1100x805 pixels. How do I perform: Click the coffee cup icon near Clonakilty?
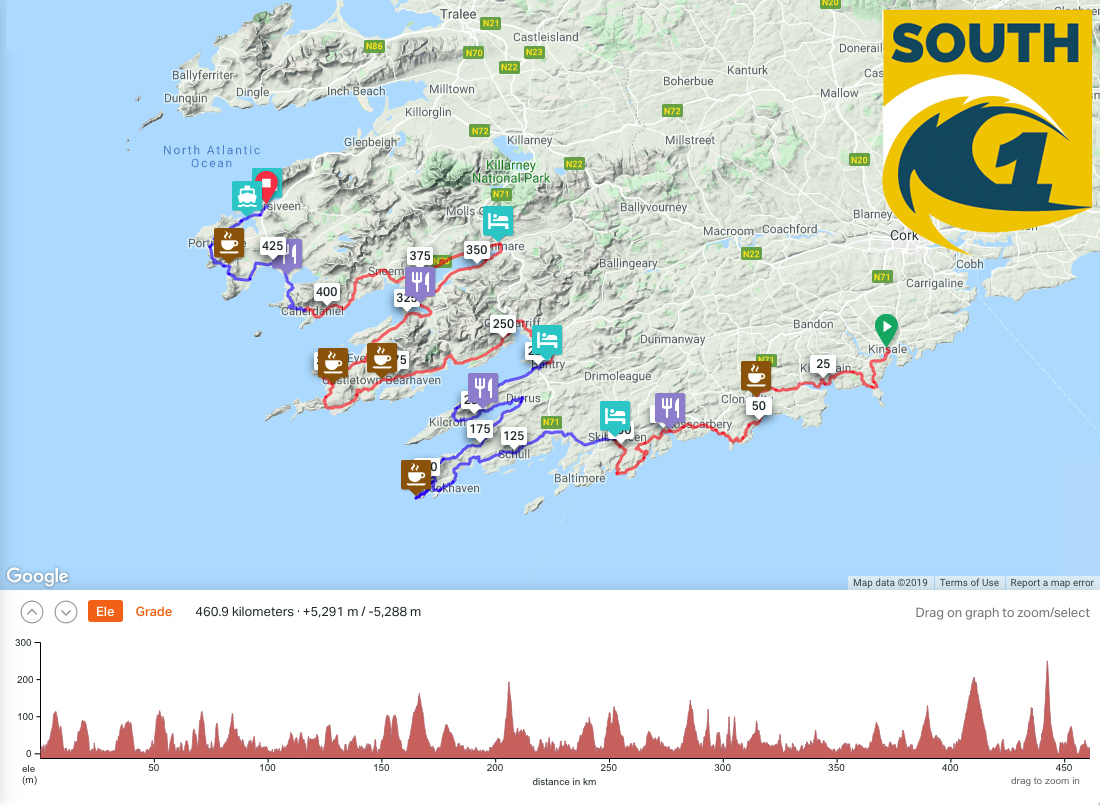pos(756,376)
